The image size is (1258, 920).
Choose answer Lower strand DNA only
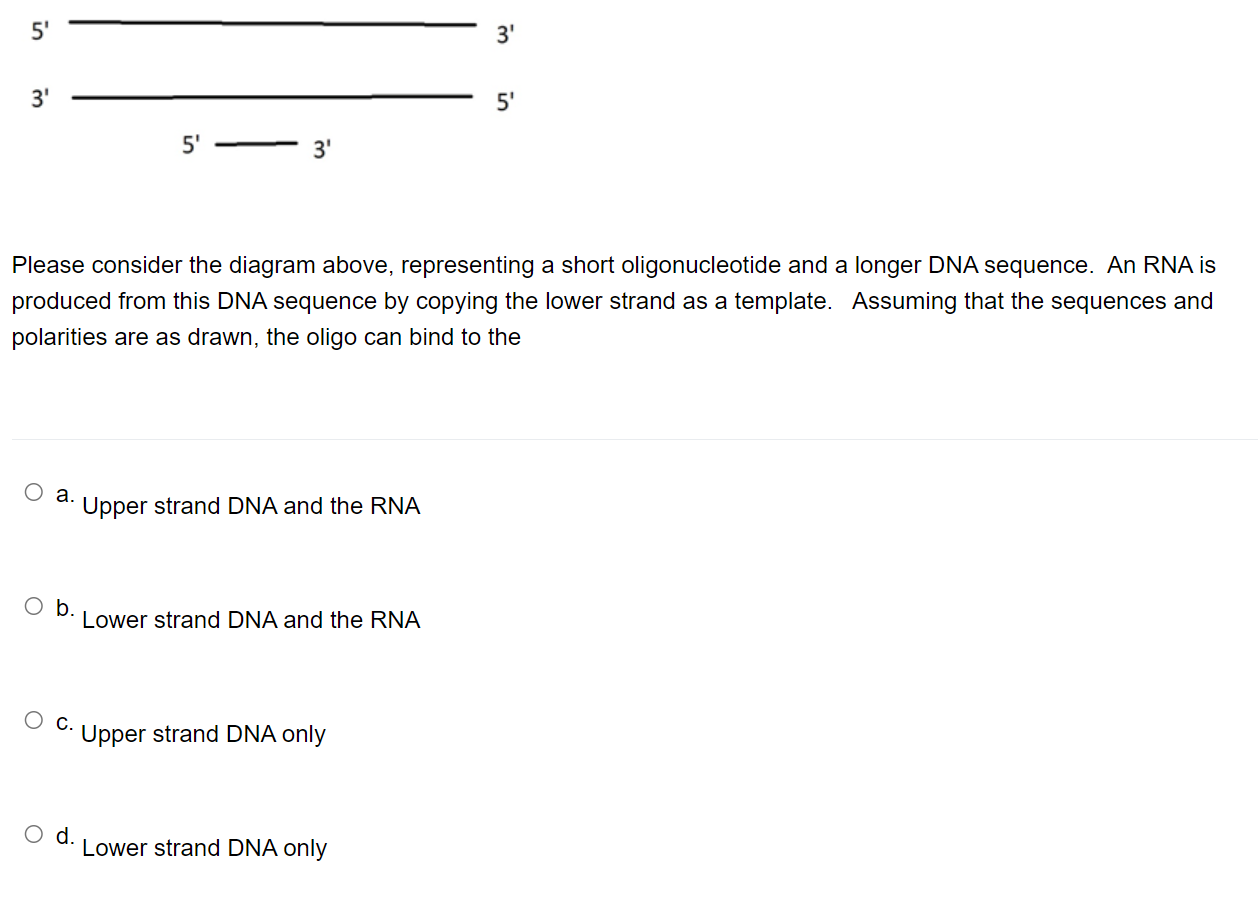click(205, 848)
